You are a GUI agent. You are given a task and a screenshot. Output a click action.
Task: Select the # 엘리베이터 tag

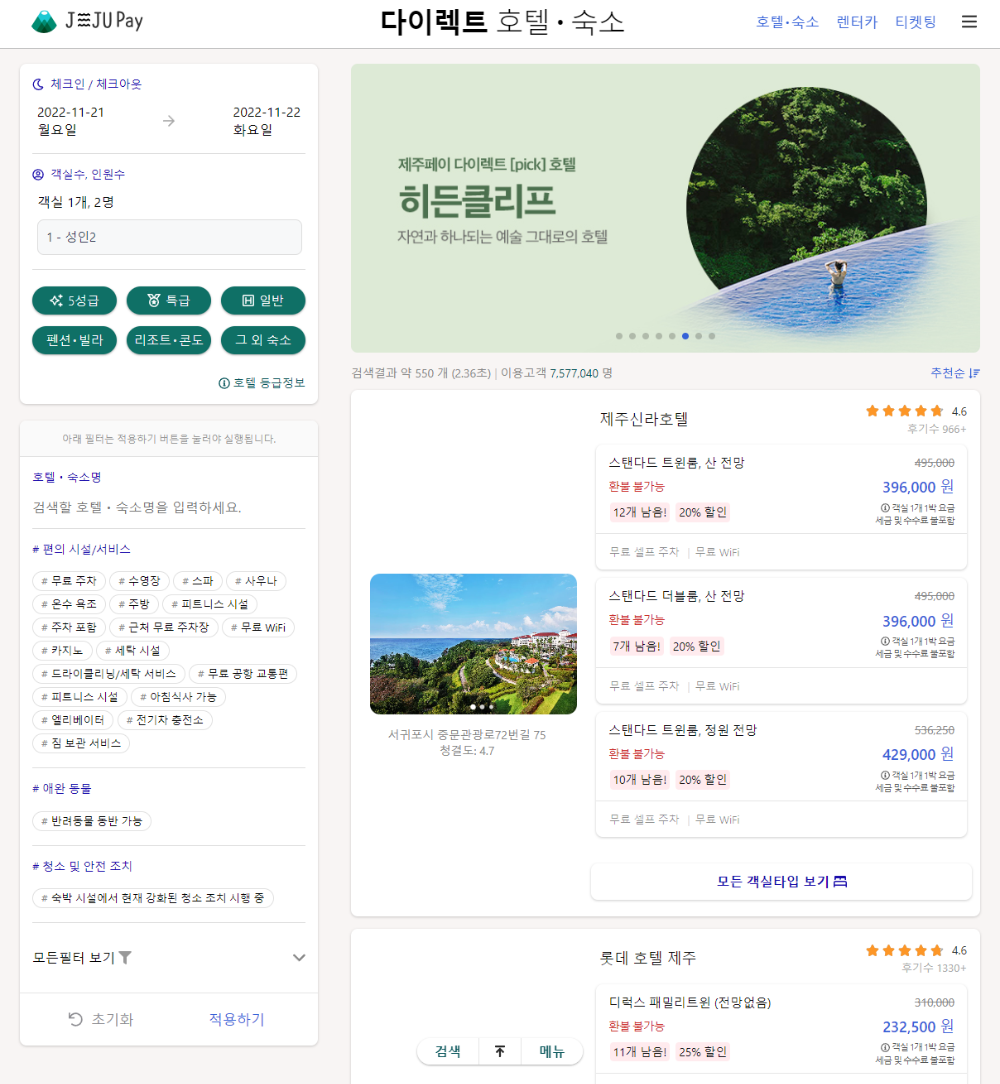coord(73,720)
